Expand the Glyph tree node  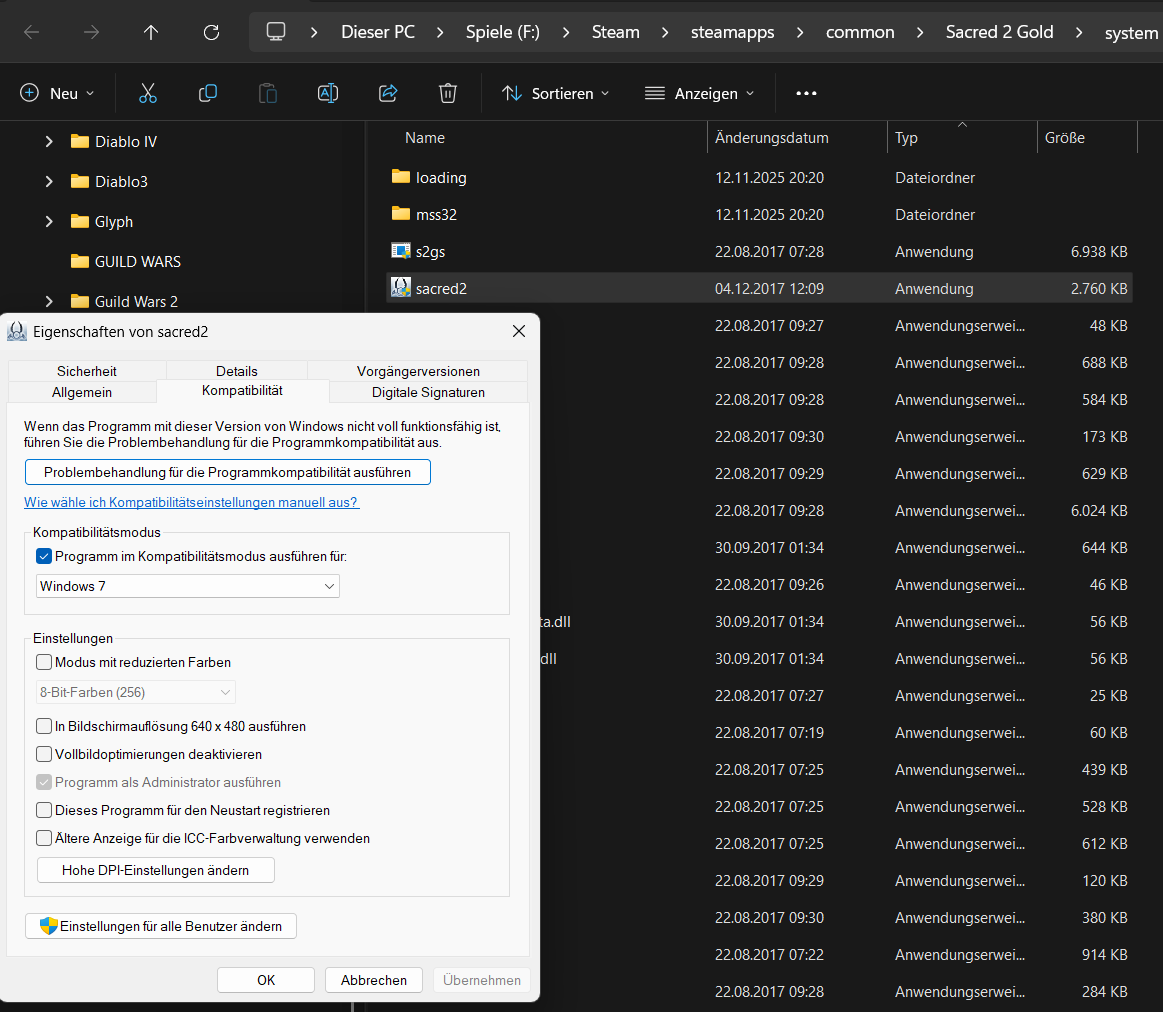click(x=49, y=221)
